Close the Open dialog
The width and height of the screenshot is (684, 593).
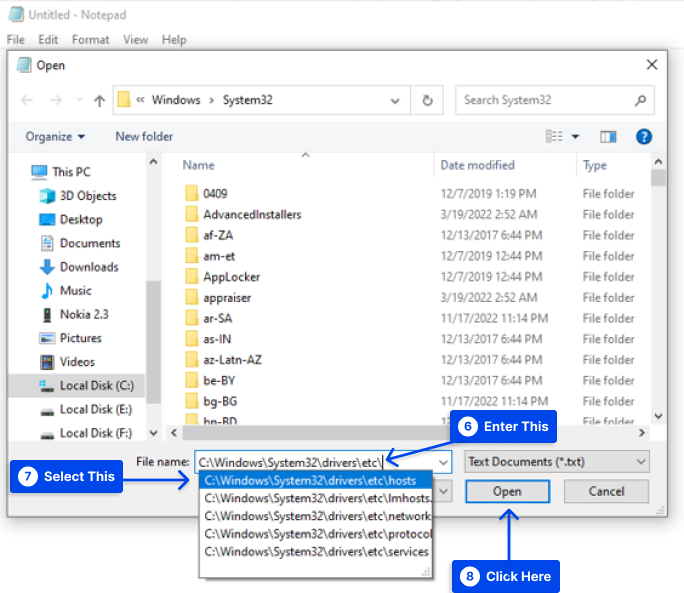point(652,65)
